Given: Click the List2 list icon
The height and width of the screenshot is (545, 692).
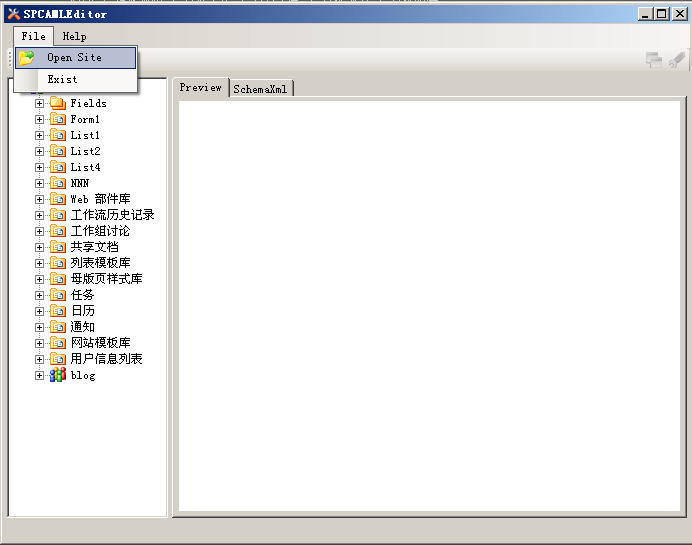Looking at the screenshot, I should tap(58, 151).
